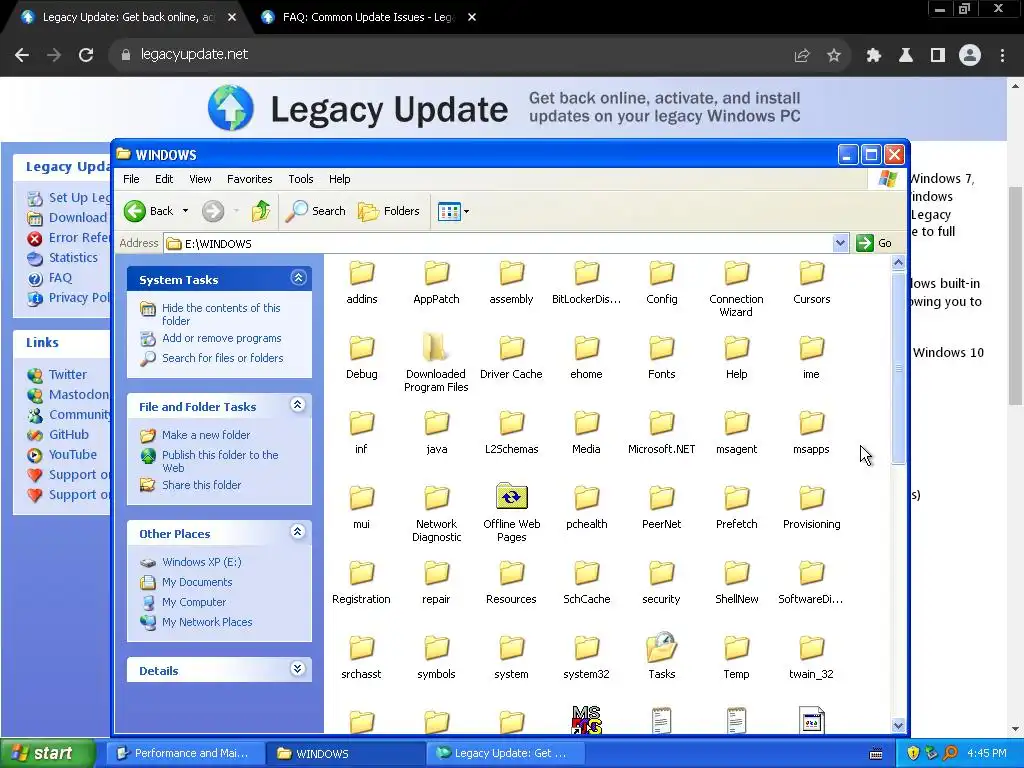Viewport: 1024px width, 768px height.
Task: Select the Temp folder
Action: pyautogui.click(x=737, y=658)
